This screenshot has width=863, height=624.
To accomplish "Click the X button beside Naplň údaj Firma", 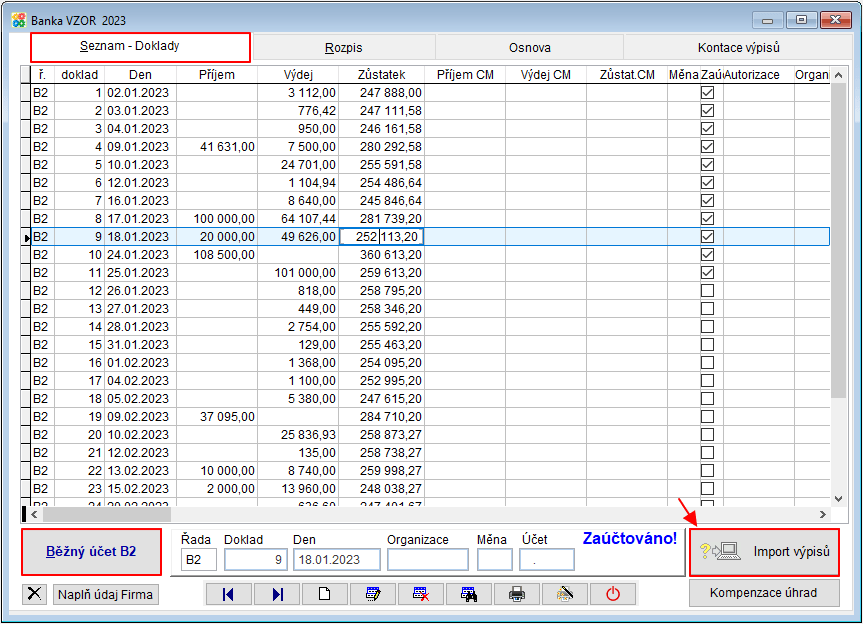I will pos(34,594).
